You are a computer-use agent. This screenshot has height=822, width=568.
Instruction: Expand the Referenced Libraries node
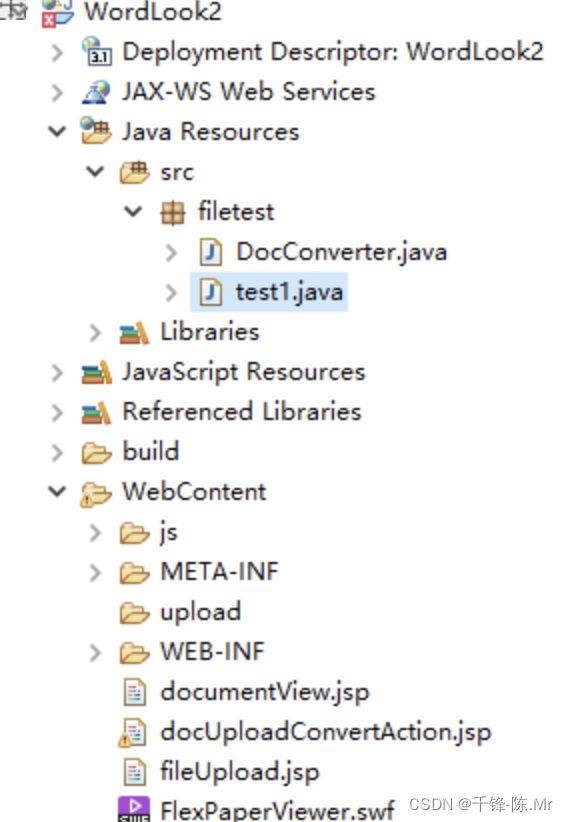click(x=57, y=412)
